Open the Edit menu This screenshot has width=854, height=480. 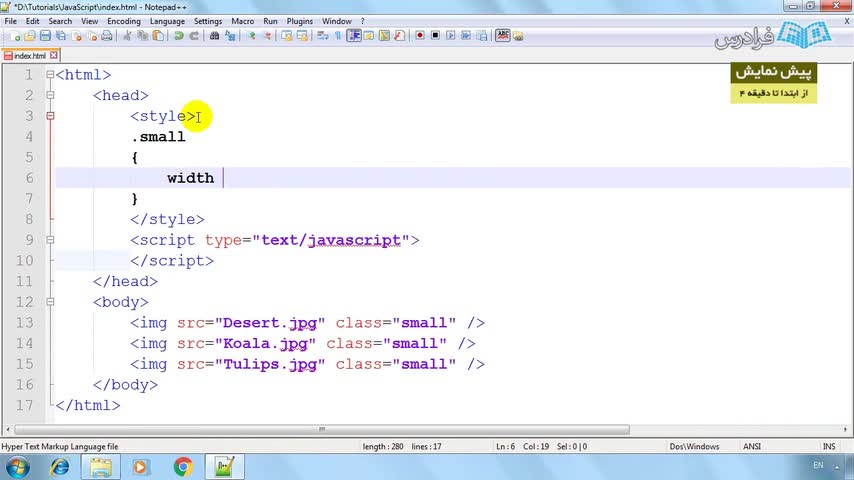click(33, 21)
